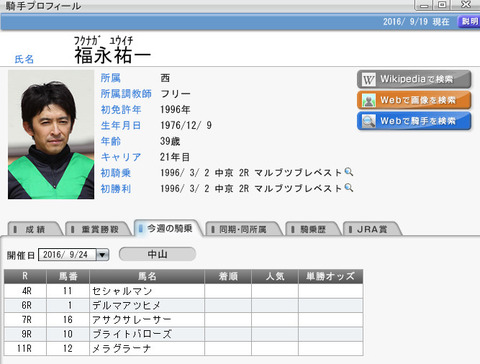Screen dimensions: 480x364
Task: Click the jockey portrait photo
Action: (x=51, y=134)
